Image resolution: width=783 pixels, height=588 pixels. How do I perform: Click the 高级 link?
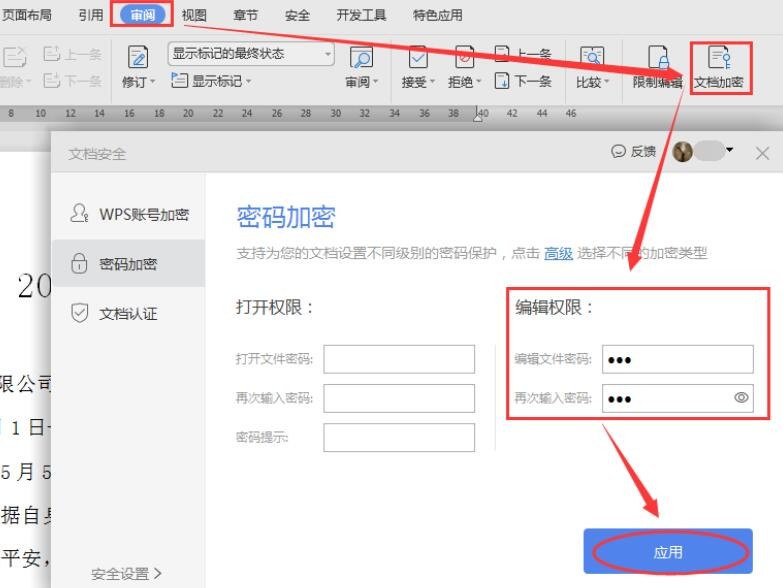tap(558, 254)
